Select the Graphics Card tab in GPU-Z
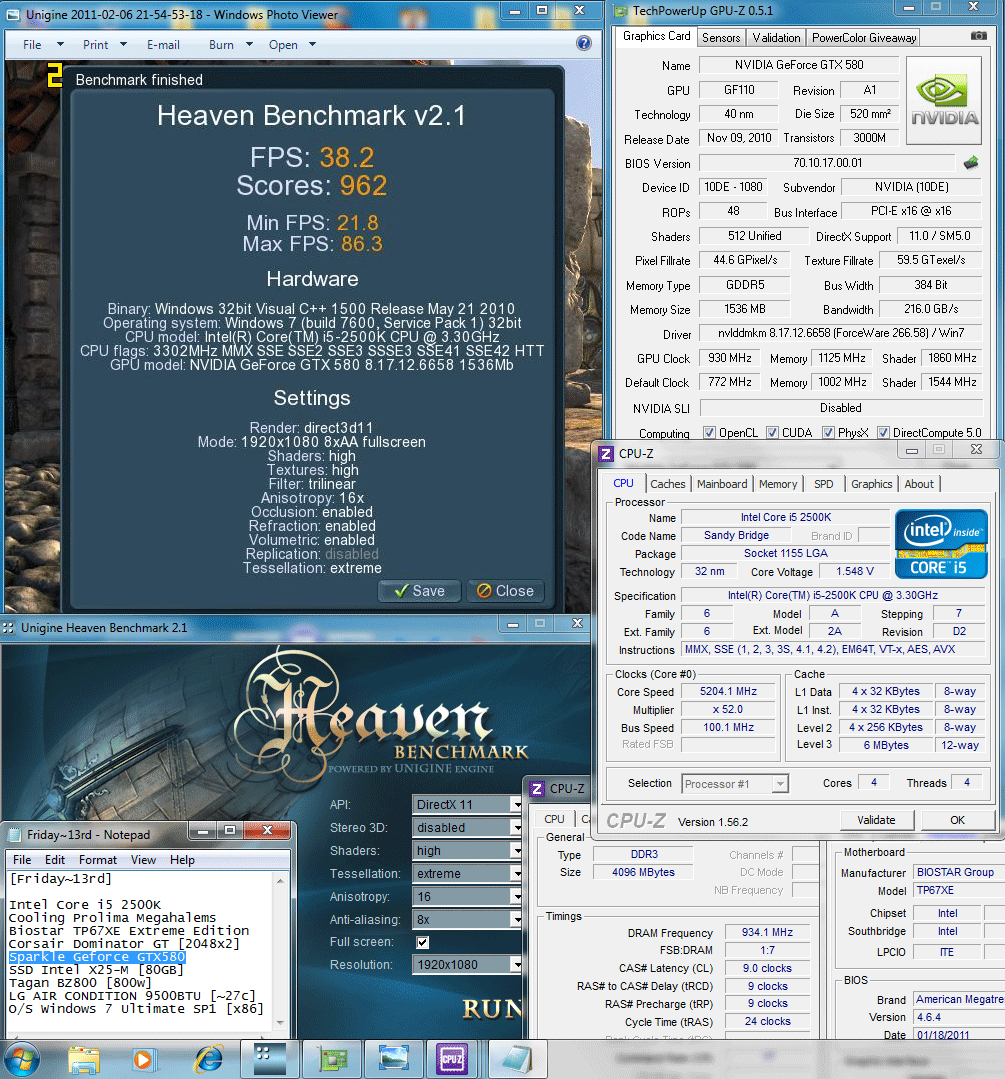 coord(656,36)
